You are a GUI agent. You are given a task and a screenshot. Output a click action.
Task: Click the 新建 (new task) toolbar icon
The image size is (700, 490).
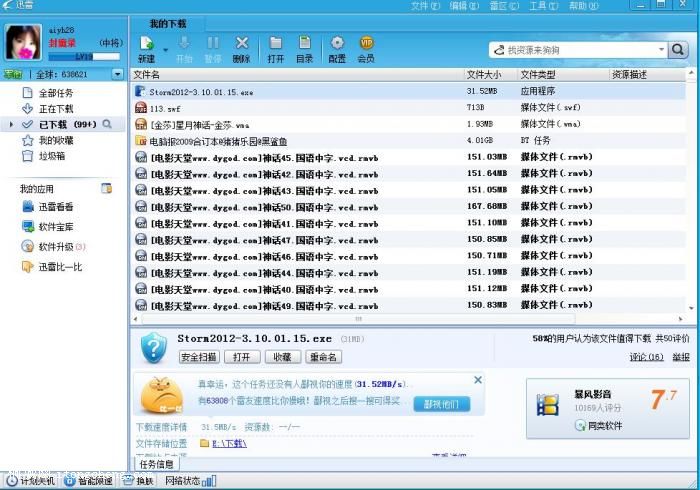145,44
